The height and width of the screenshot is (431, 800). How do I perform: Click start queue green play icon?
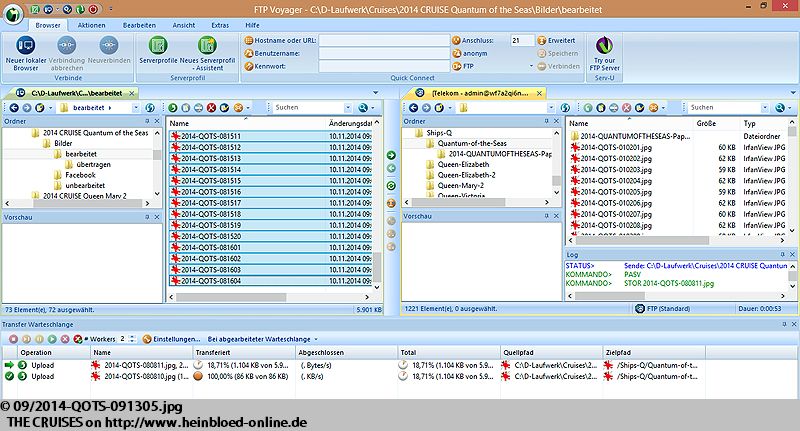coord(52,339)
